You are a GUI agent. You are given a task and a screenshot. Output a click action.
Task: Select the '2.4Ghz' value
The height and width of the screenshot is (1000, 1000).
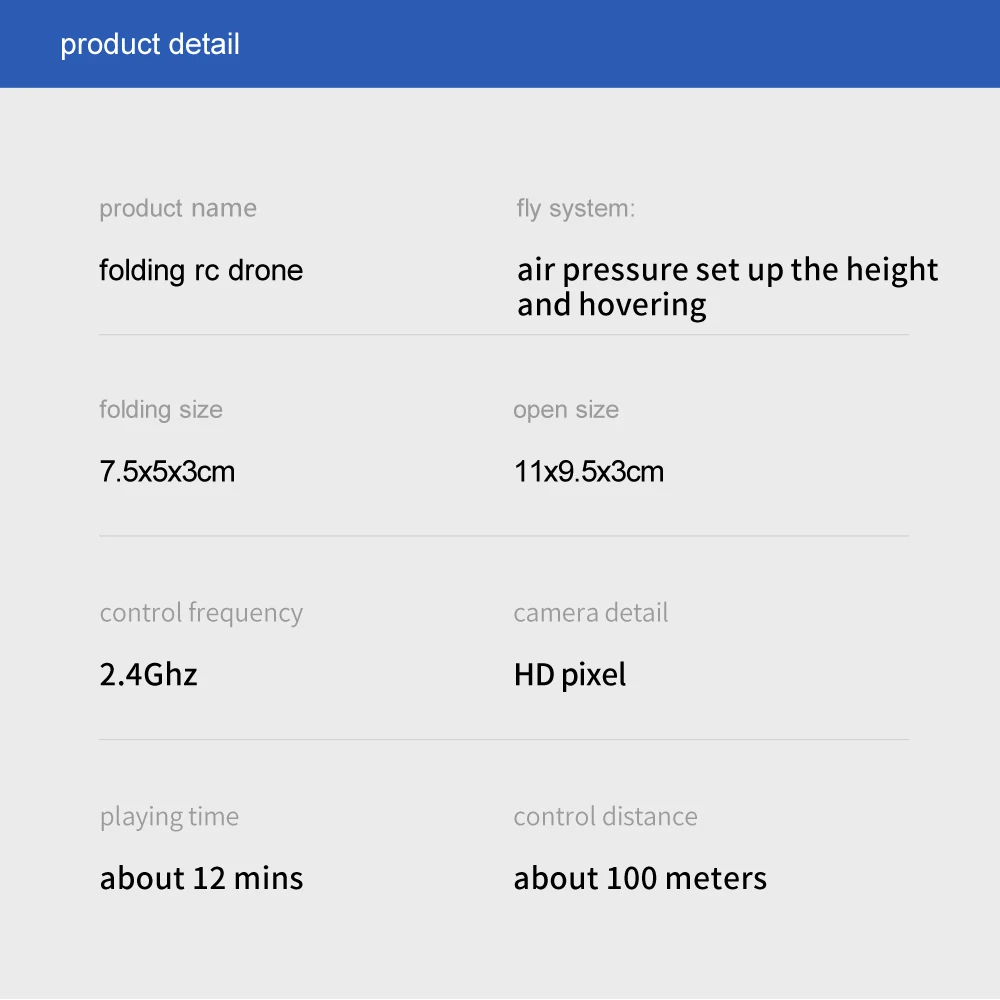click(148, 675)
